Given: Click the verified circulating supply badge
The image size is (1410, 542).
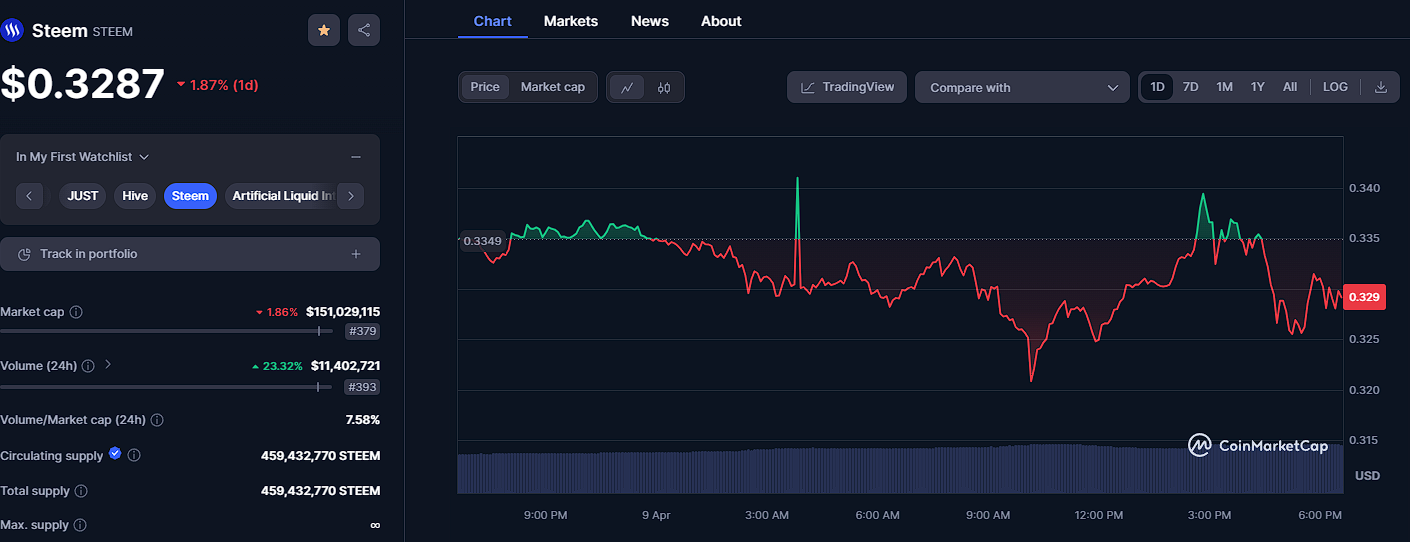Looking at the screenshot, I should coord(115,453).
